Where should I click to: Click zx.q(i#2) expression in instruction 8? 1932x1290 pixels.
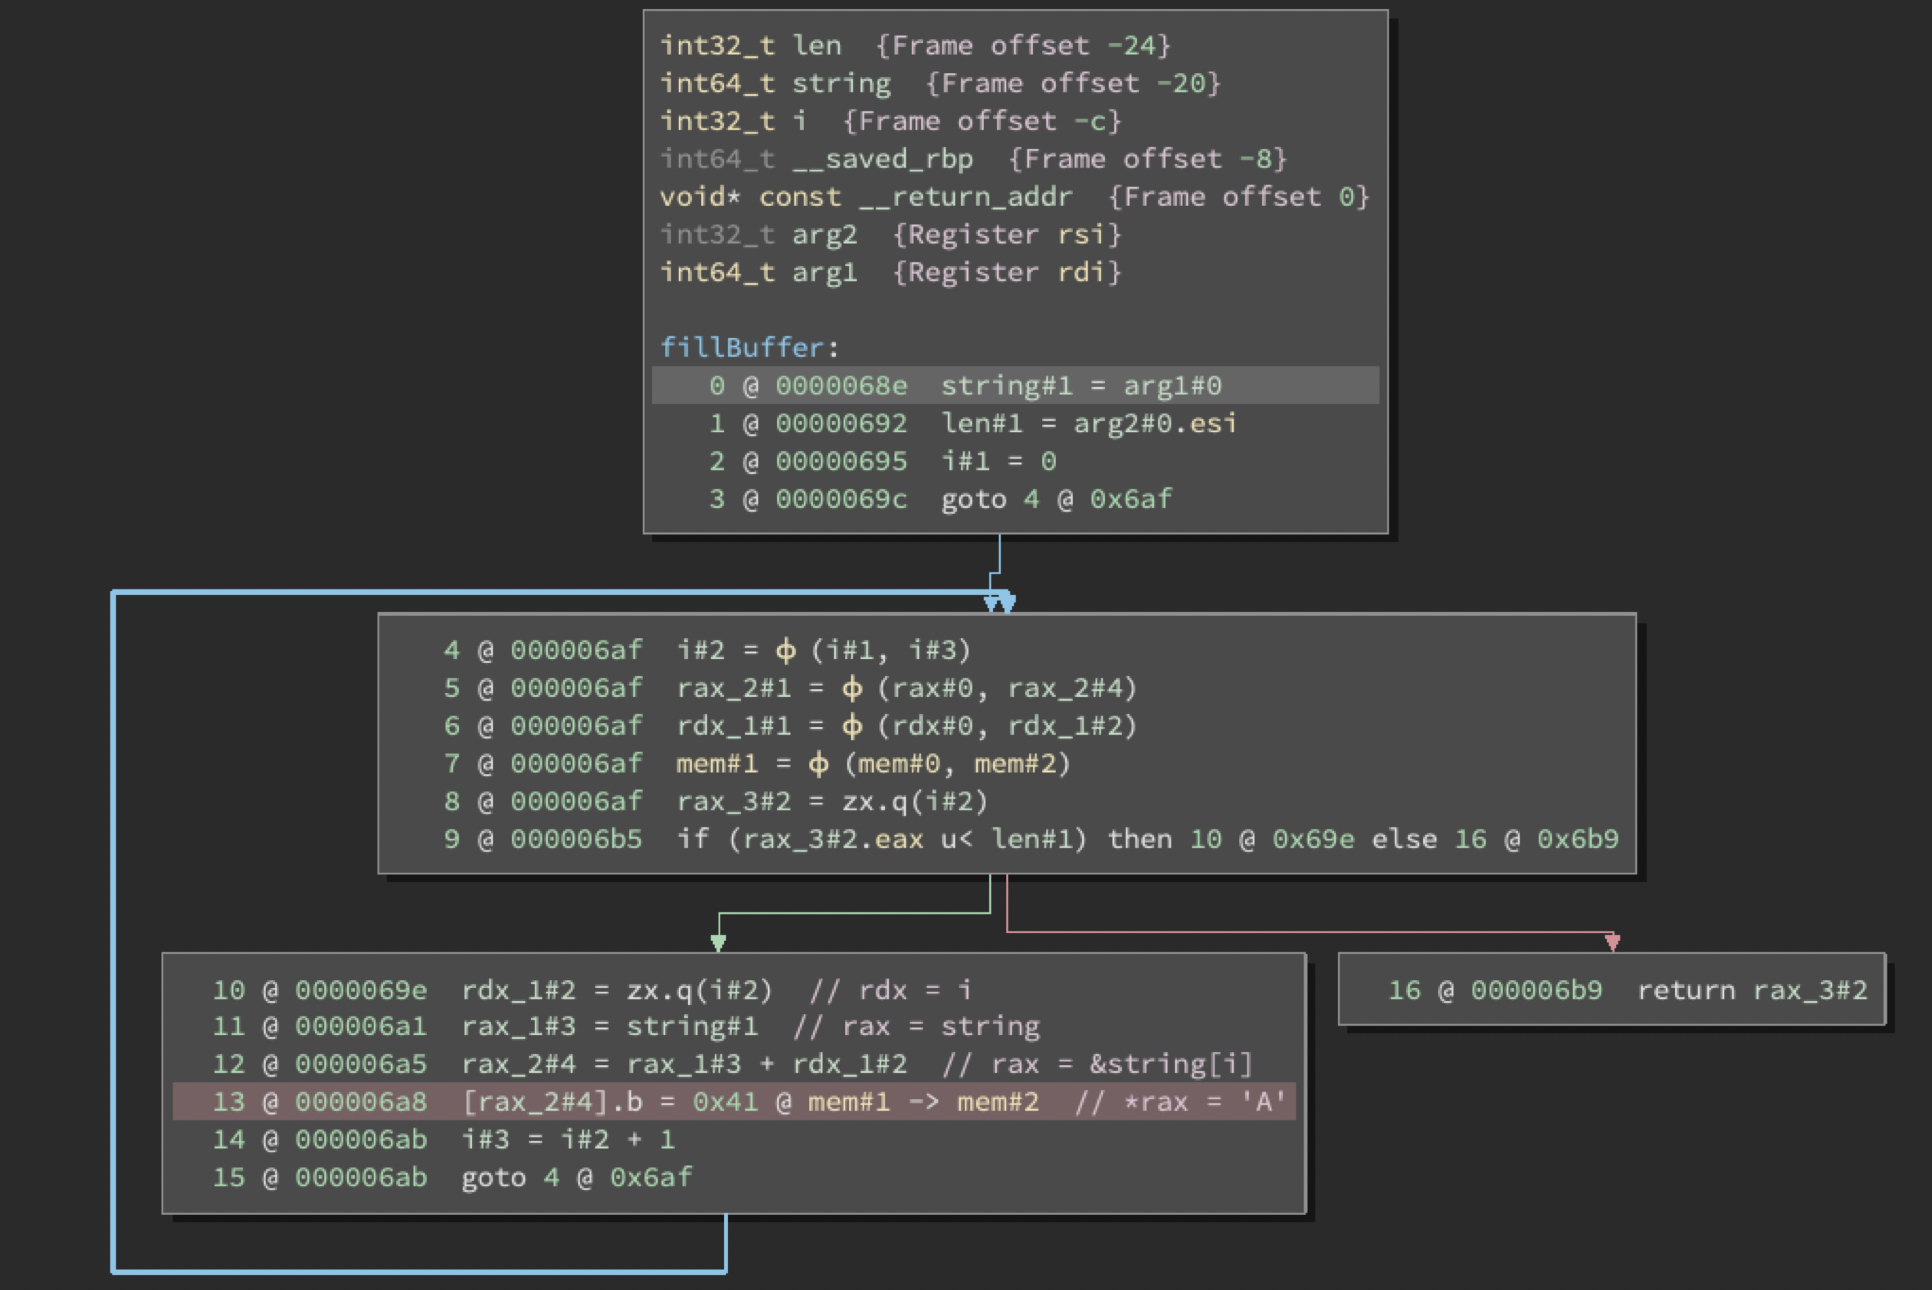914,802
